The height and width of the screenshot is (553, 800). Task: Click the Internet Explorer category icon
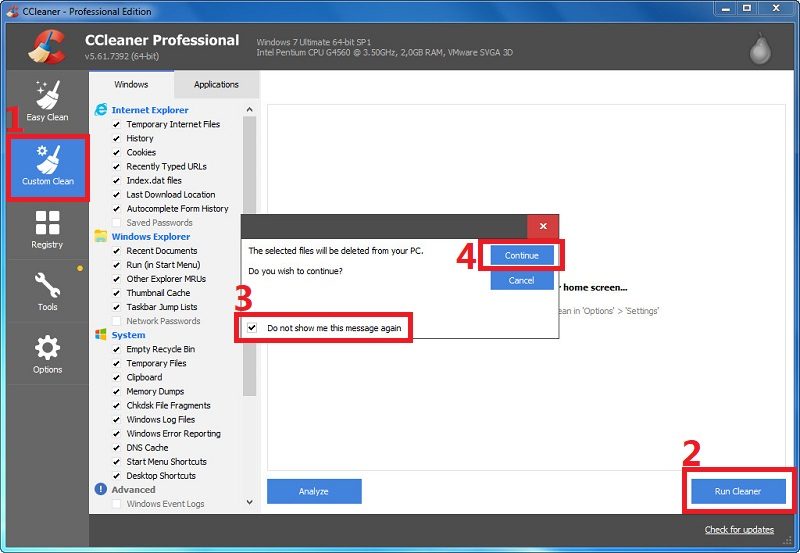[101, 110]
